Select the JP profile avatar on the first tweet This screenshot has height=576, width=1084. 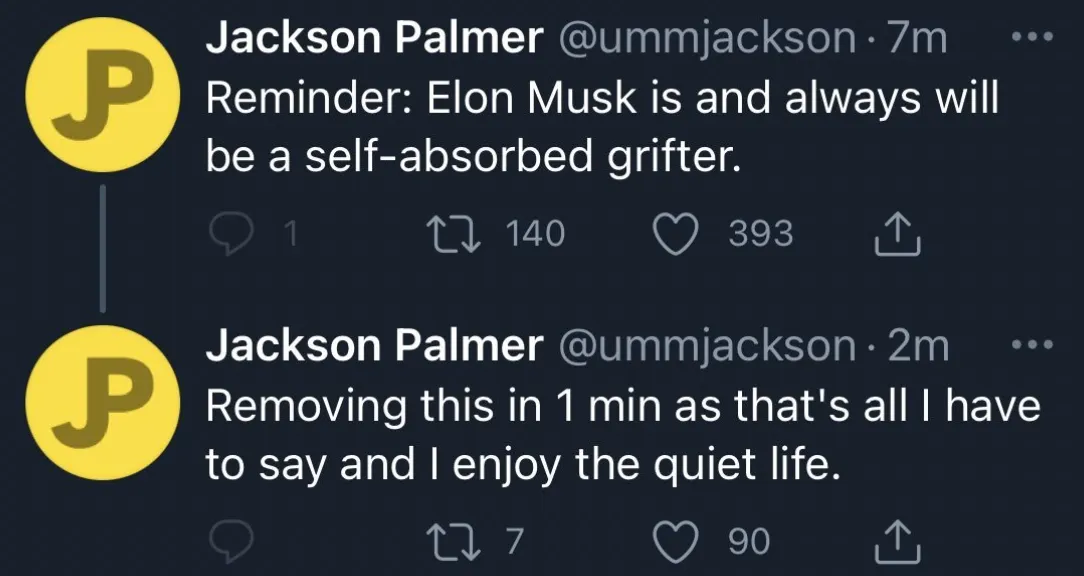tap(104, 95)
